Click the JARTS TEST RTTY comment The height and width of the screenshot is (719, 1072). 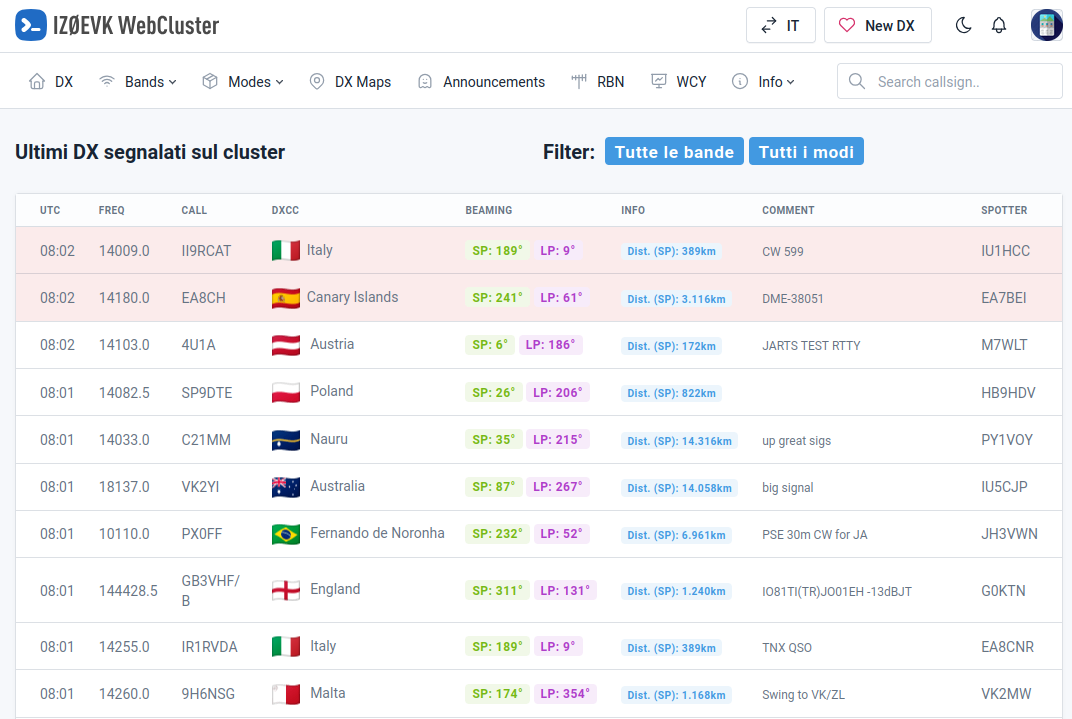pyautogui.click(x=811, y=346)
